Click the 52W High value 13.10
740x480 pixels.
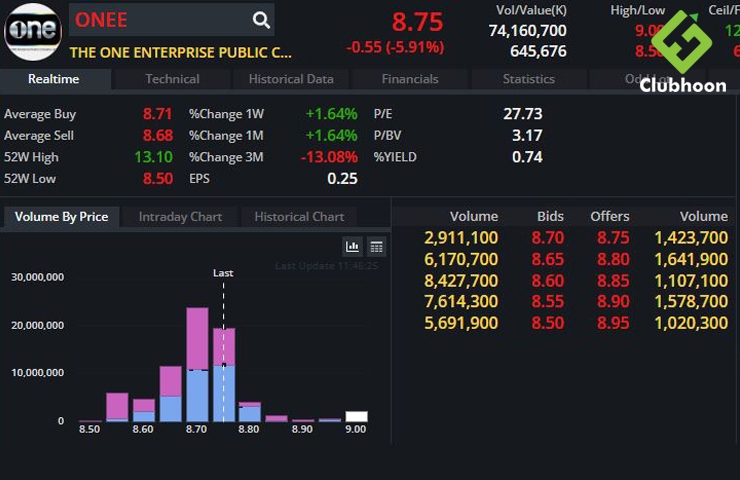(x=153, y=157)
